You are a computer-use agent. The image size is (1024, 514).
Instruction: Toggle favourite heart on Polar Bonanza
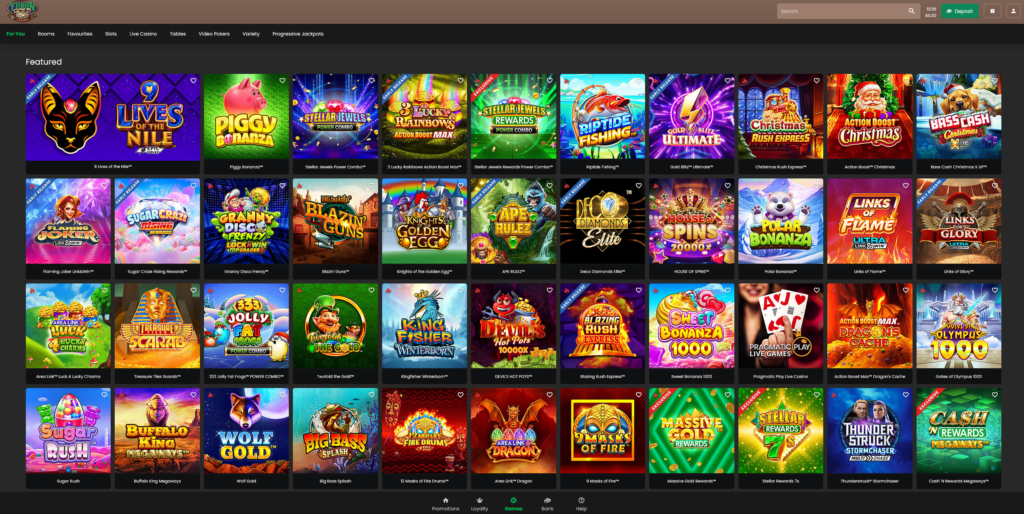coord(816,185)
